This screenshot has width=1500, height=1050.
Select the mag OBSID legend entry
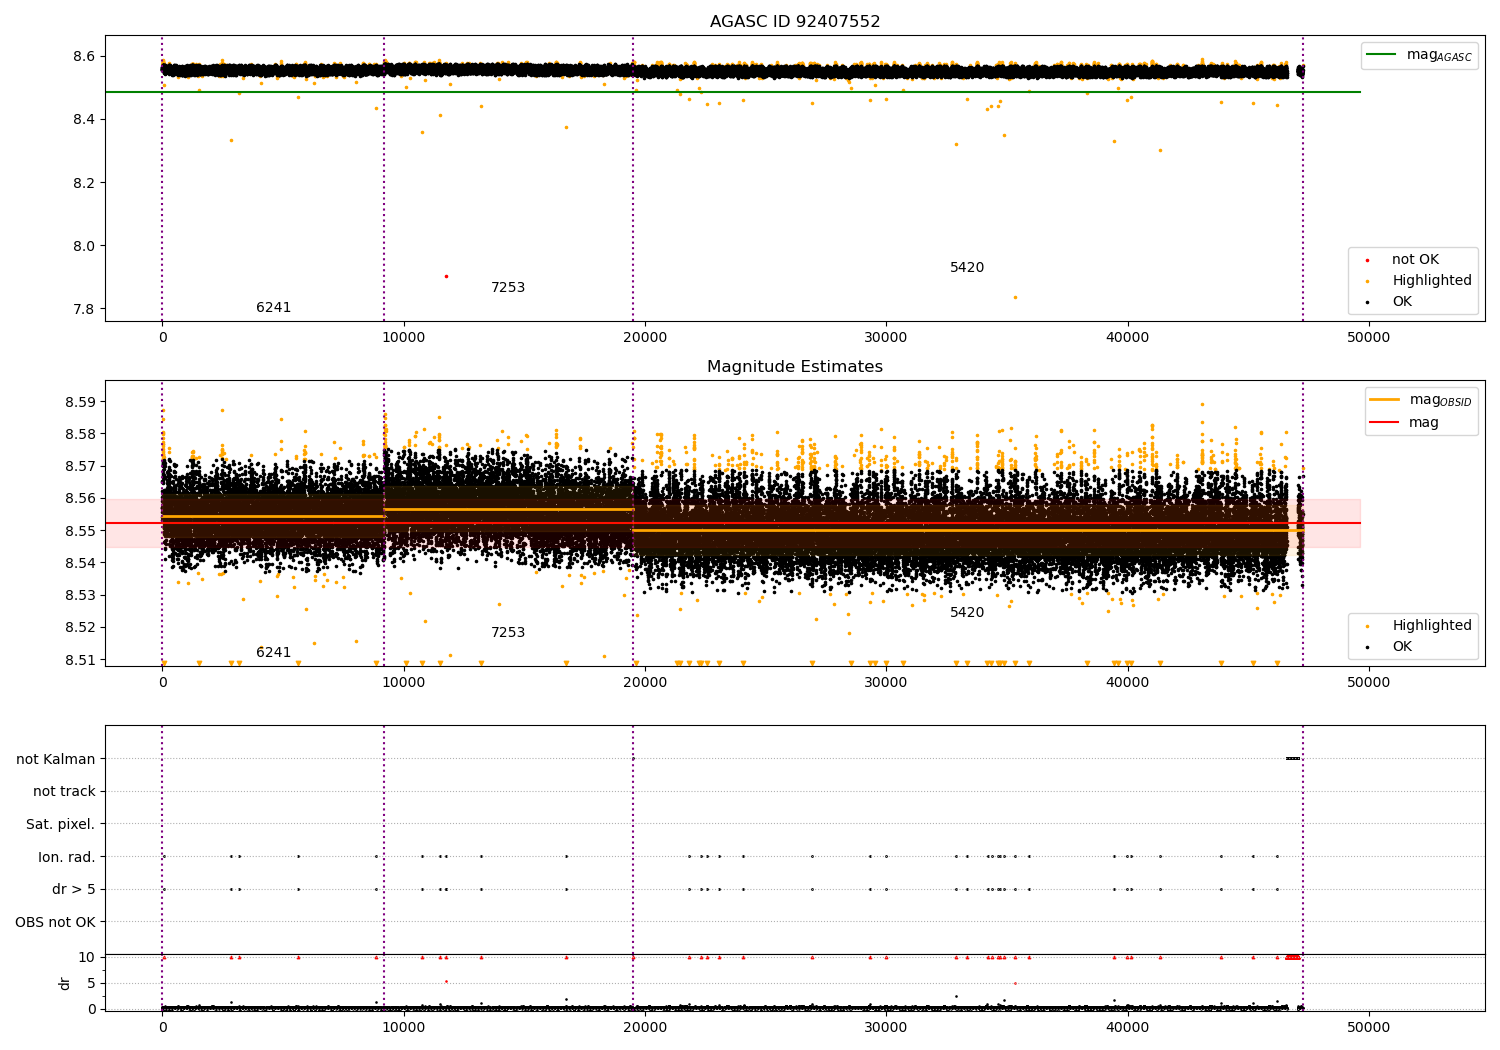click(1422, 400)
